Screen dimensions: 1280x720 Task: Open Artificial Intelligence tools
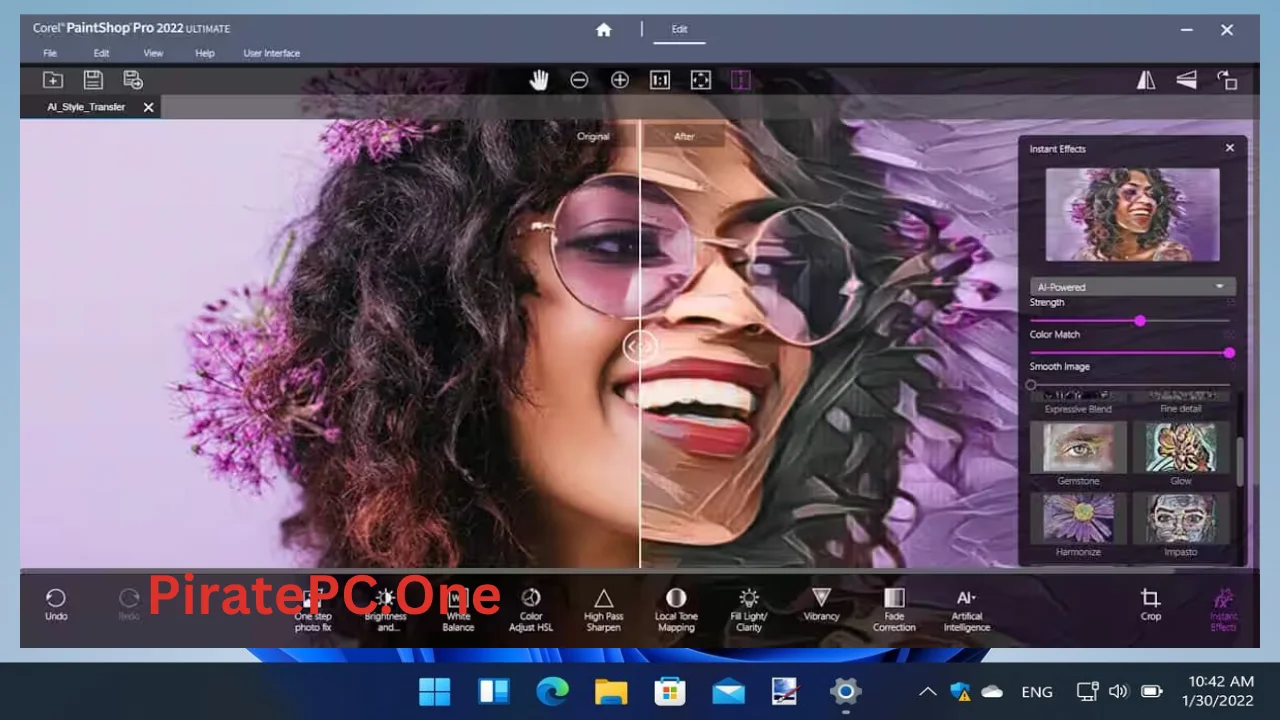click(967, 608)
